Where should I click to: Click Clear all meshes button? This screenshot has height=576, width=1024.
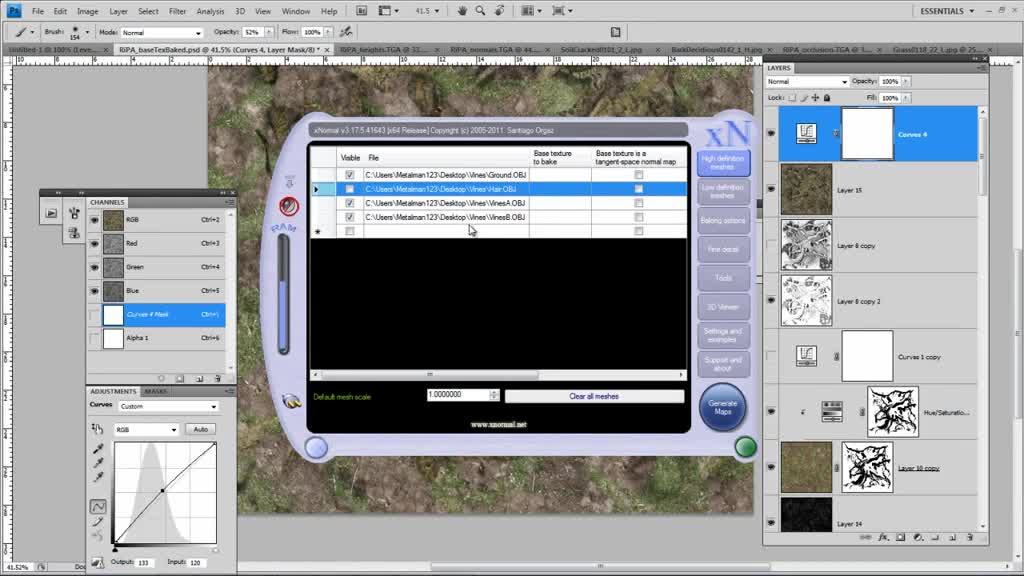click(594, 396)
